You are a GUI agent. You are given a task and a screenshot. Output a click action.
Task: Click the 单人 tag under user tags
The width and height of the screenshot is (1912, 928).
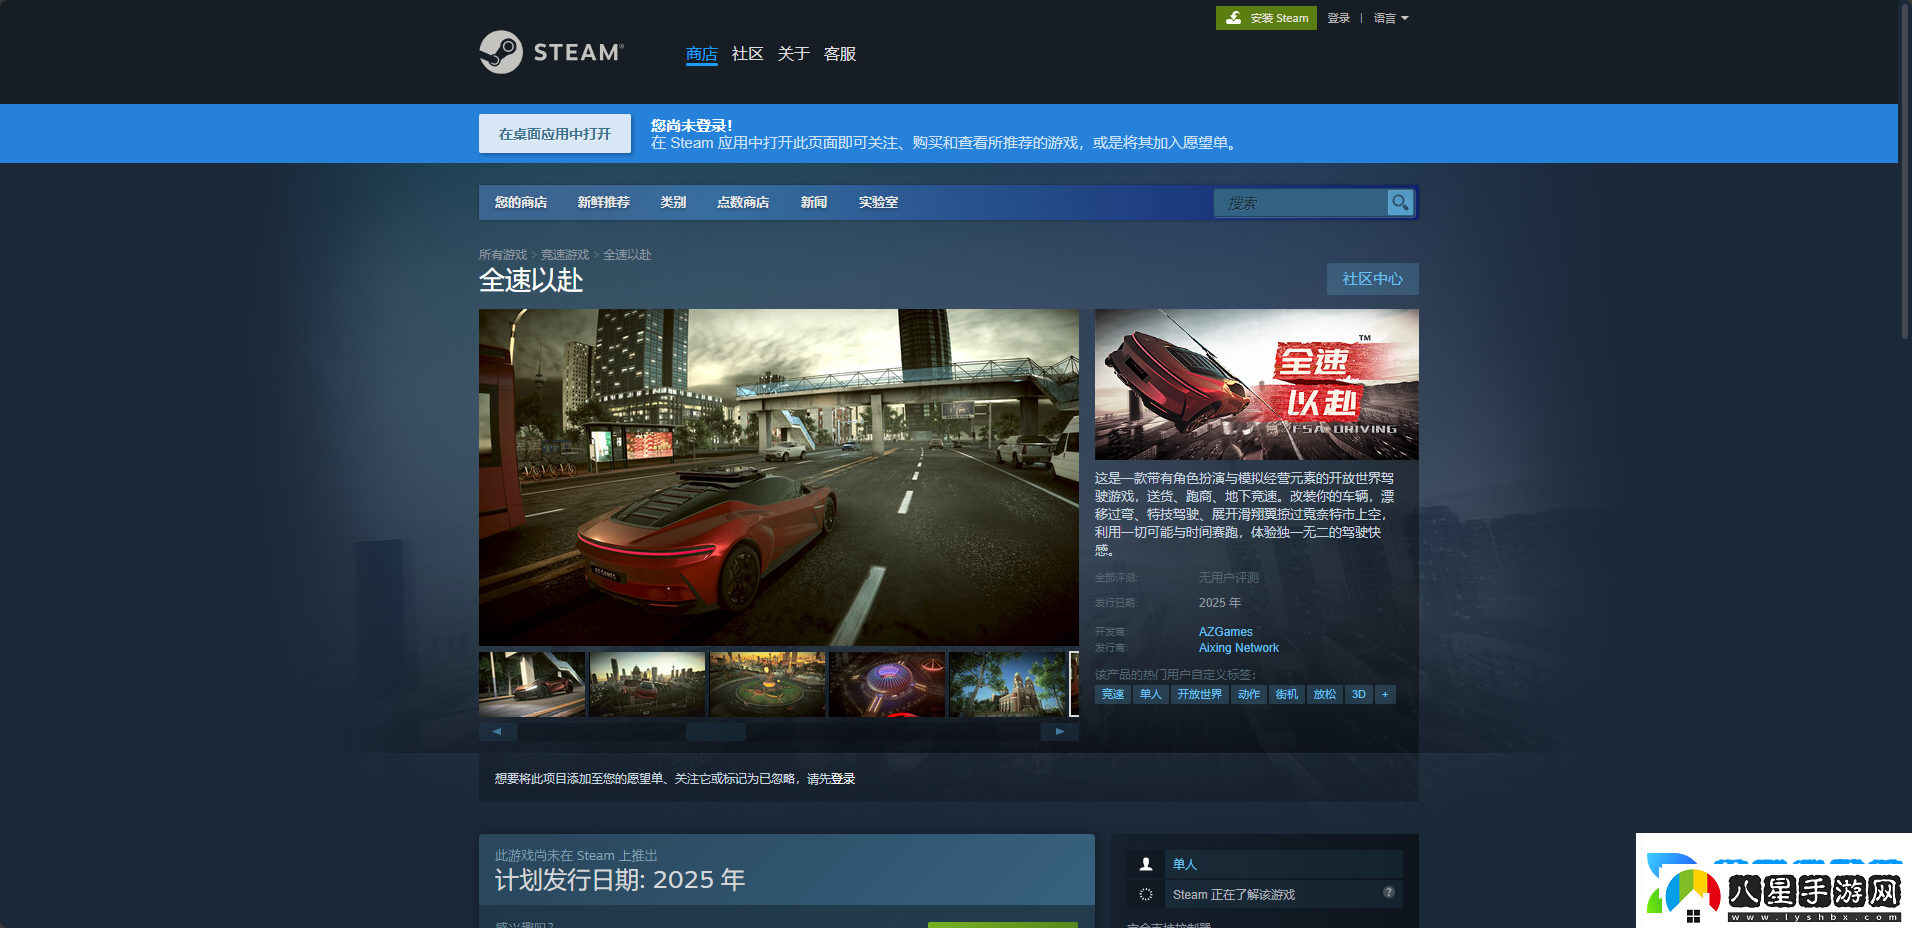click(x=1150, y=694)
